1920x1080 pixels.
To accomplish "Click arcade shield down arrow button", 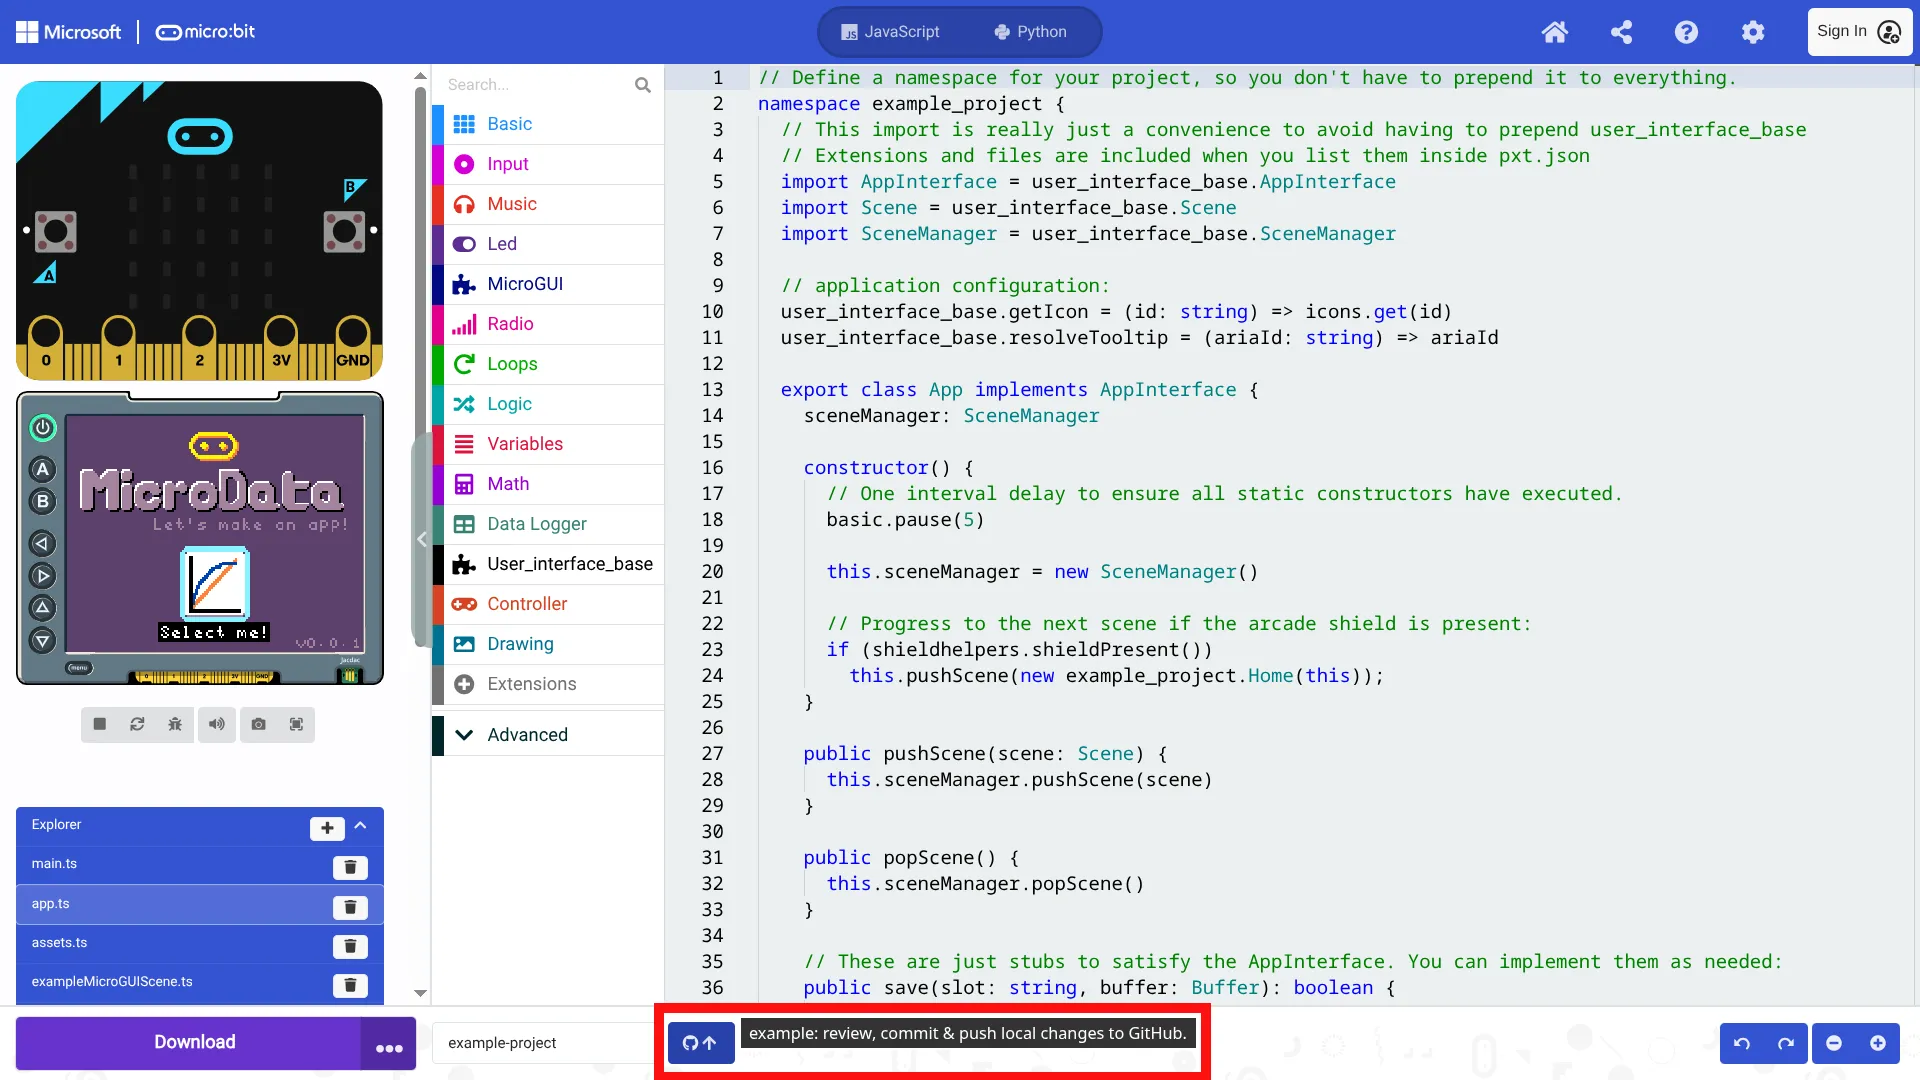I will tap(42, 641).
